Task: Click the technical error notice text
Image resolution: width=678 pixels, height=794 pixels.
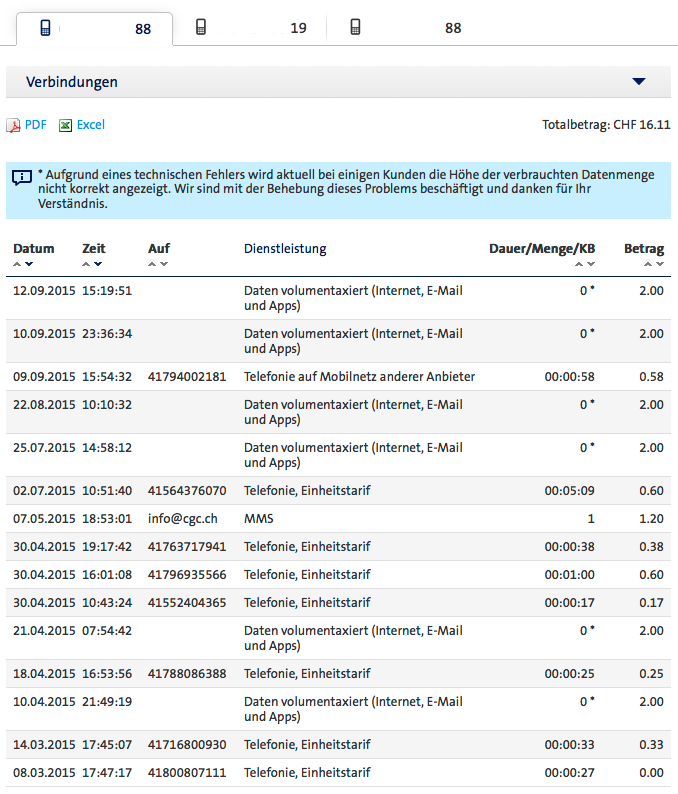Action: click(346, 189)
